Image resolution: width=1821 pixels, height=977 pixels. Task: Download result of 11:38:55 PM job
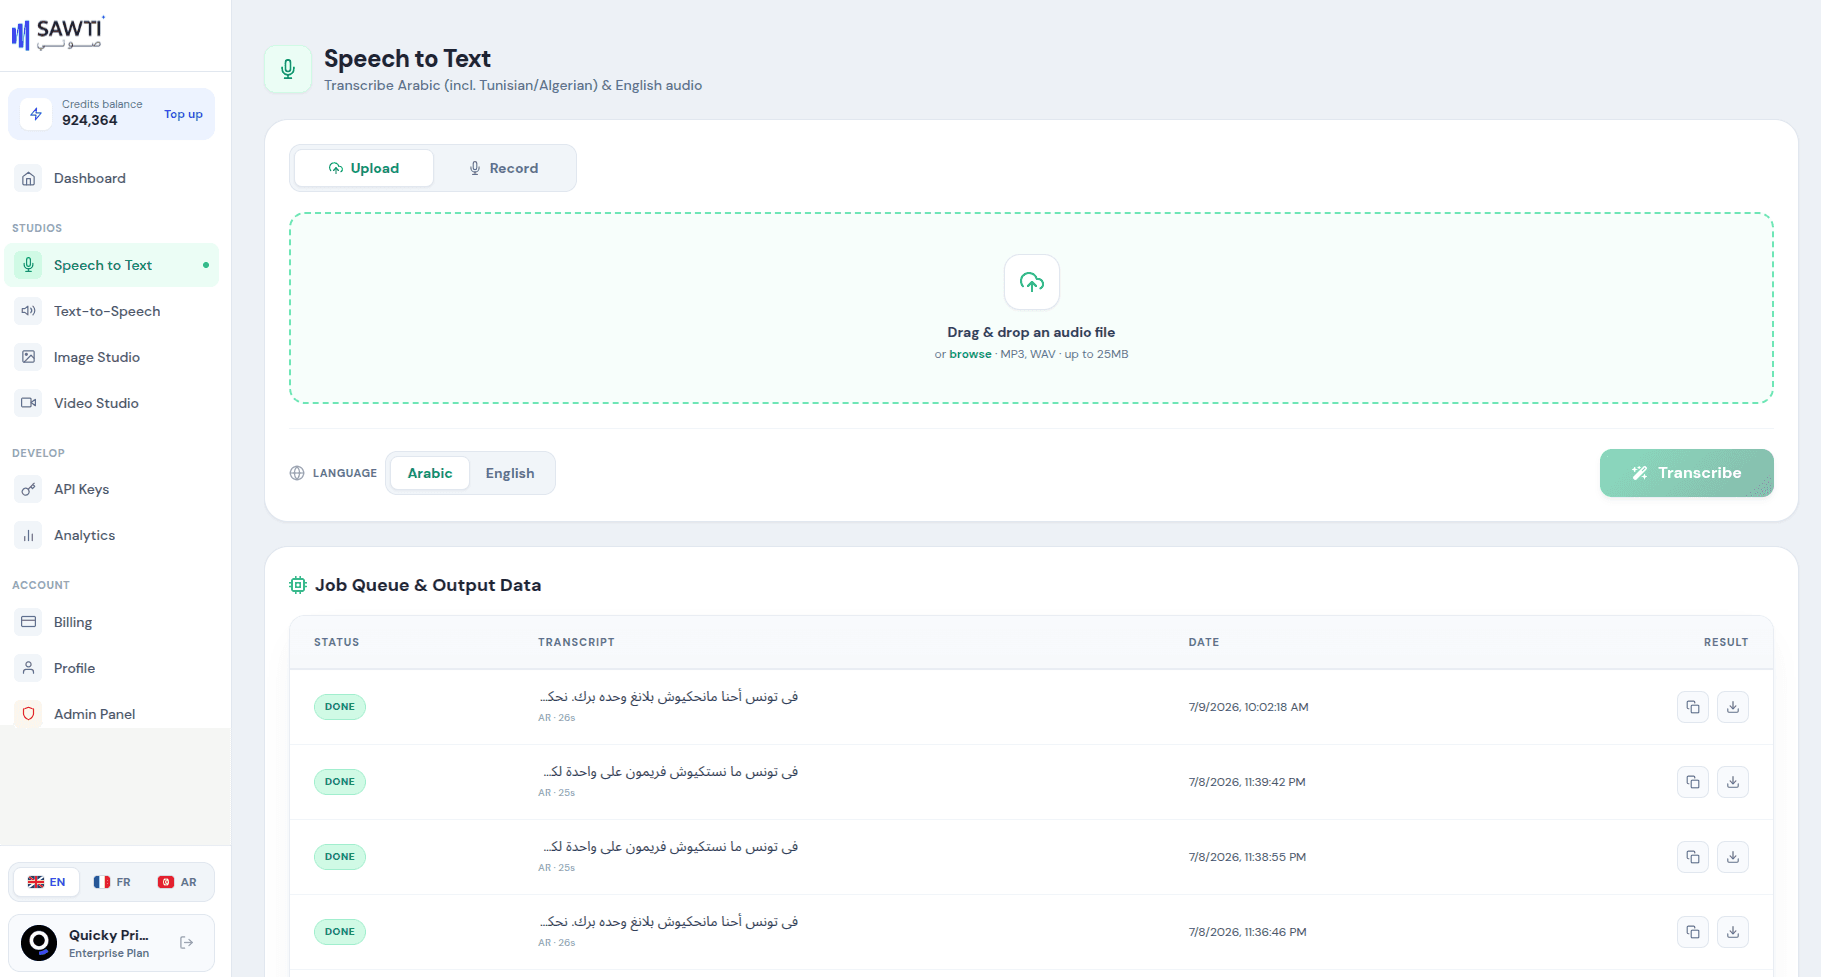(1732, 857)
